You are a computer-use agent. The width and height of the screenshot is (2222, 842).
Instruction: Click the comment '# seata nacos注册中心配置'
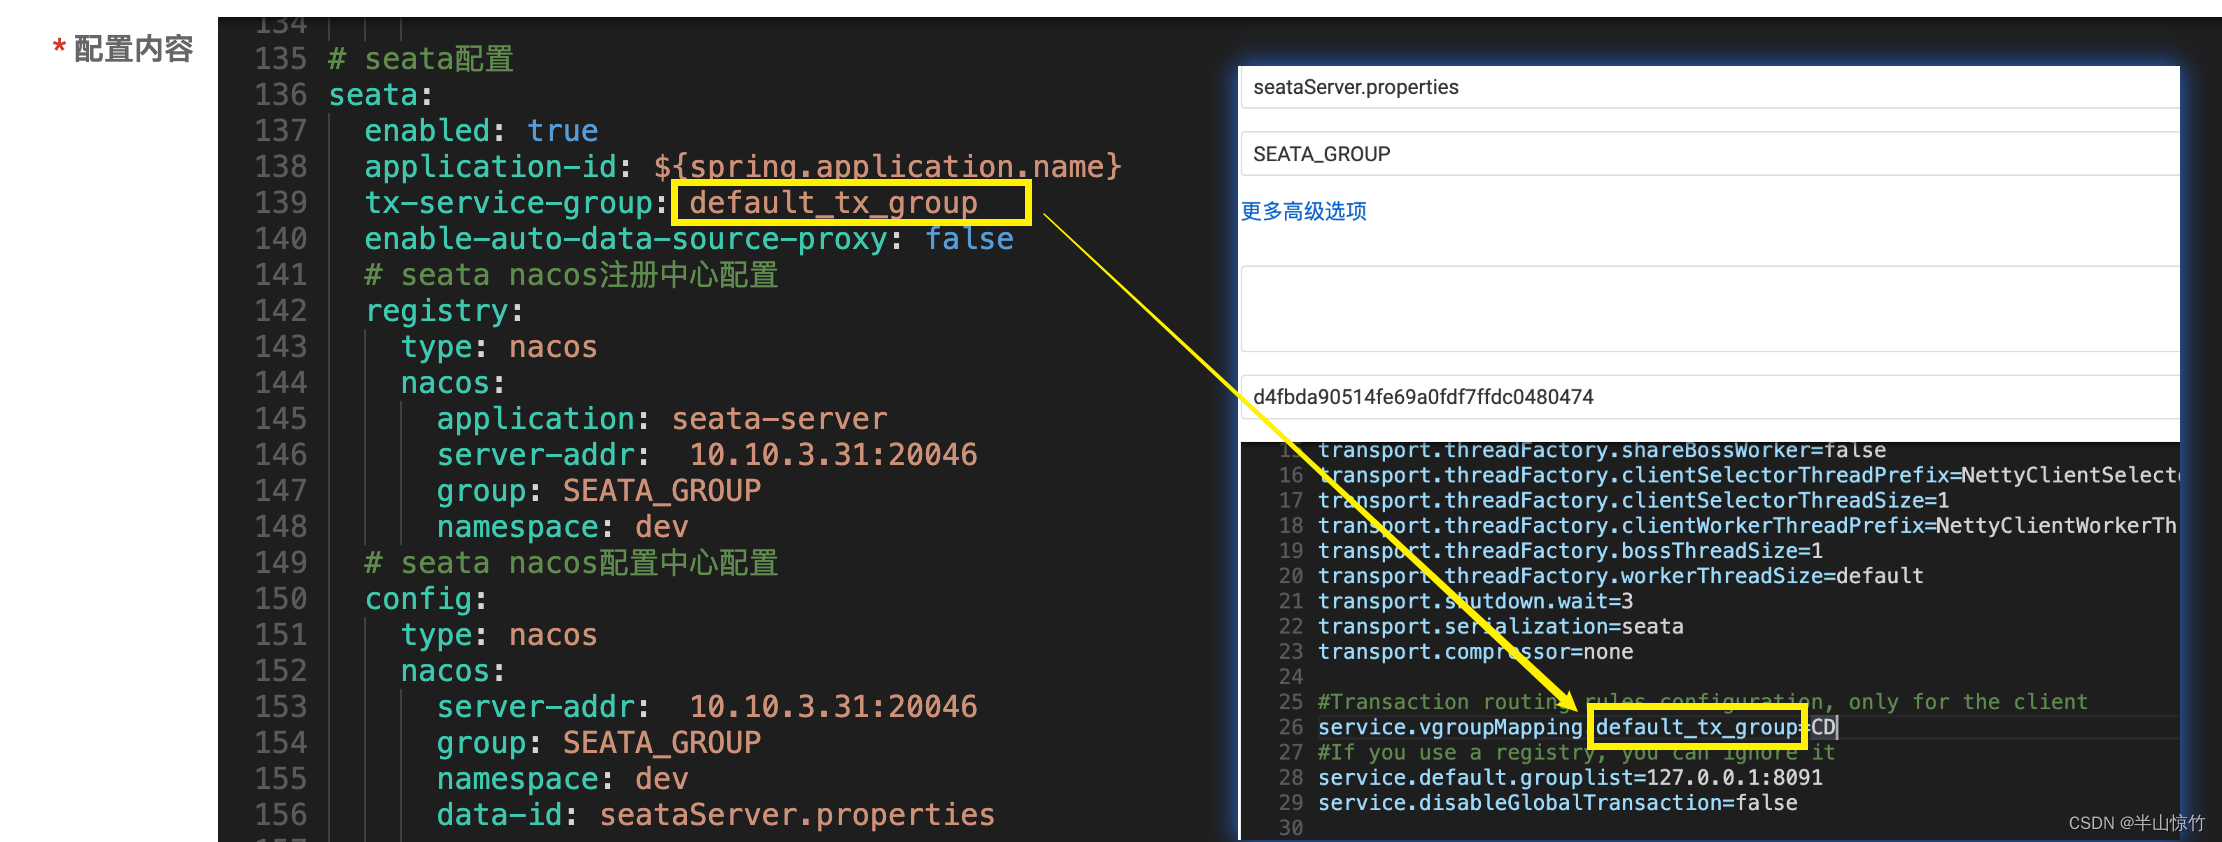(571, 275)
